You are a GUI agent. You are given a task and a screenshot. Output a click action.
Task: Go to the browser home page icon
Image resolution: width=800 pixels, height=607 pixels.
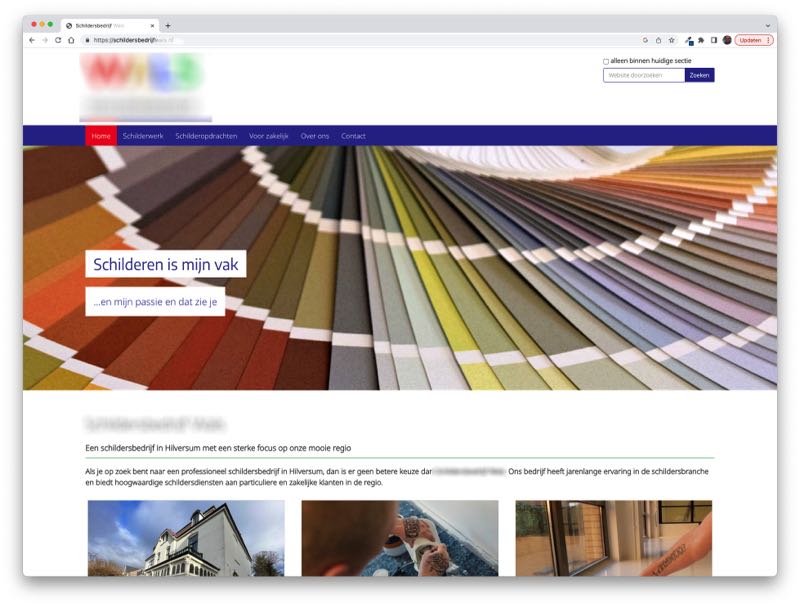coord(71,40)
